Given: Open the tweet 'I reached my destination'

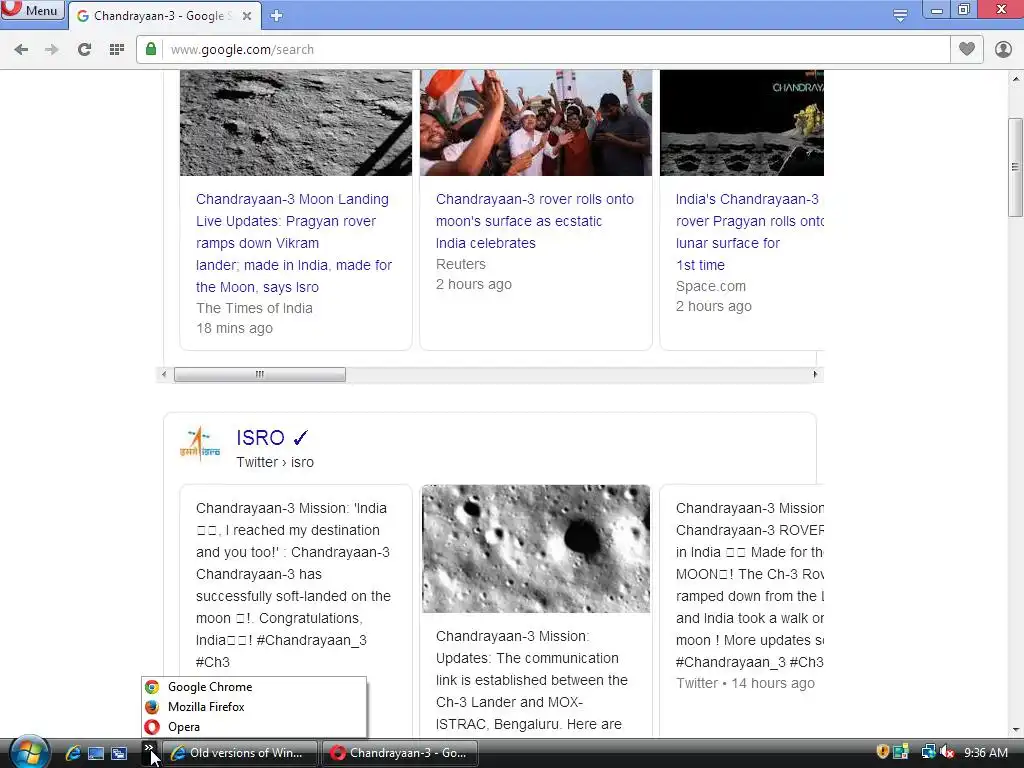Looking at the screenshot, I should coord(294,584).
